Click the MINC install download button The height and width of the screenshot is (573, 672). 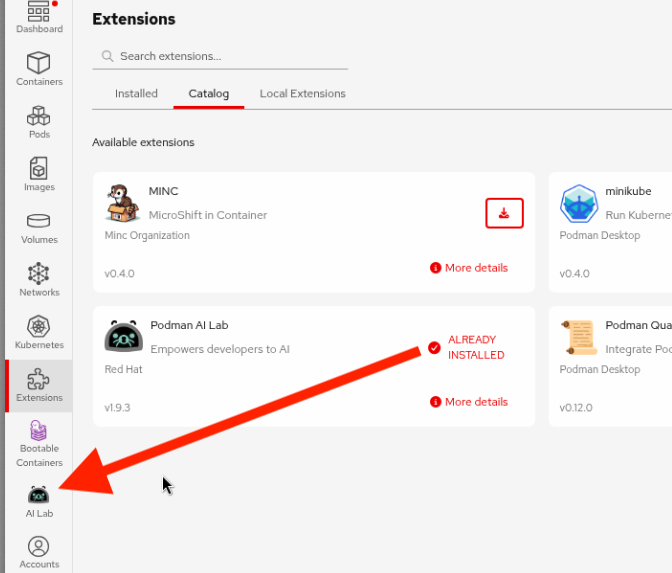coord(504,213)
